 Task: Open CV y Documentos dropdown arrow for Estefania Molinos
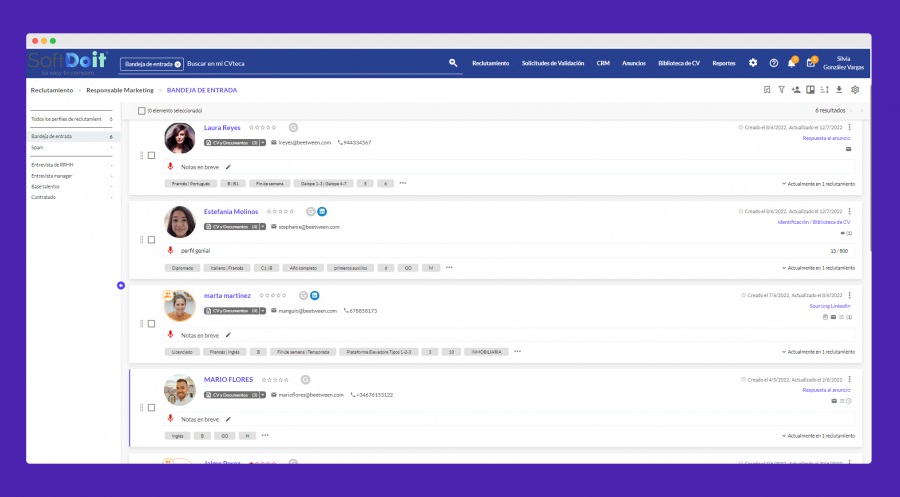263,227
